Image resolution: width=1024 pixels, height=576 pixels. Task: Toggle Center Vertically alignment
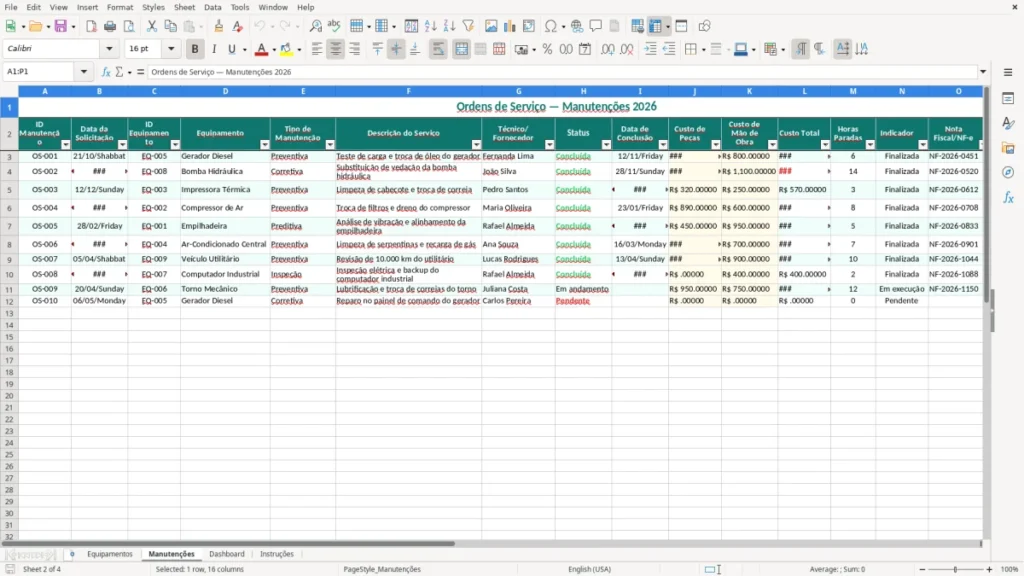(x=396, y=49)
